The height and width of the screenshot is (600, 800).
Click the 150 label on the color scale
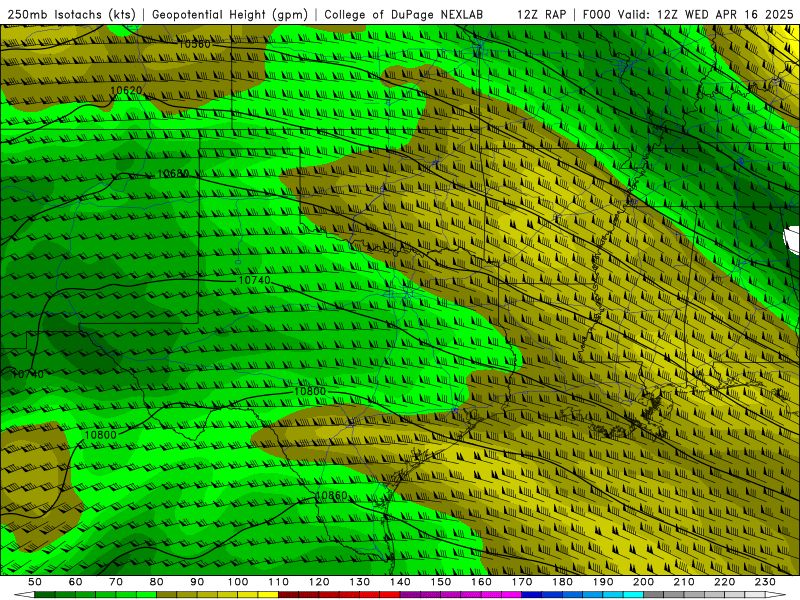click(x=441, y=582)
